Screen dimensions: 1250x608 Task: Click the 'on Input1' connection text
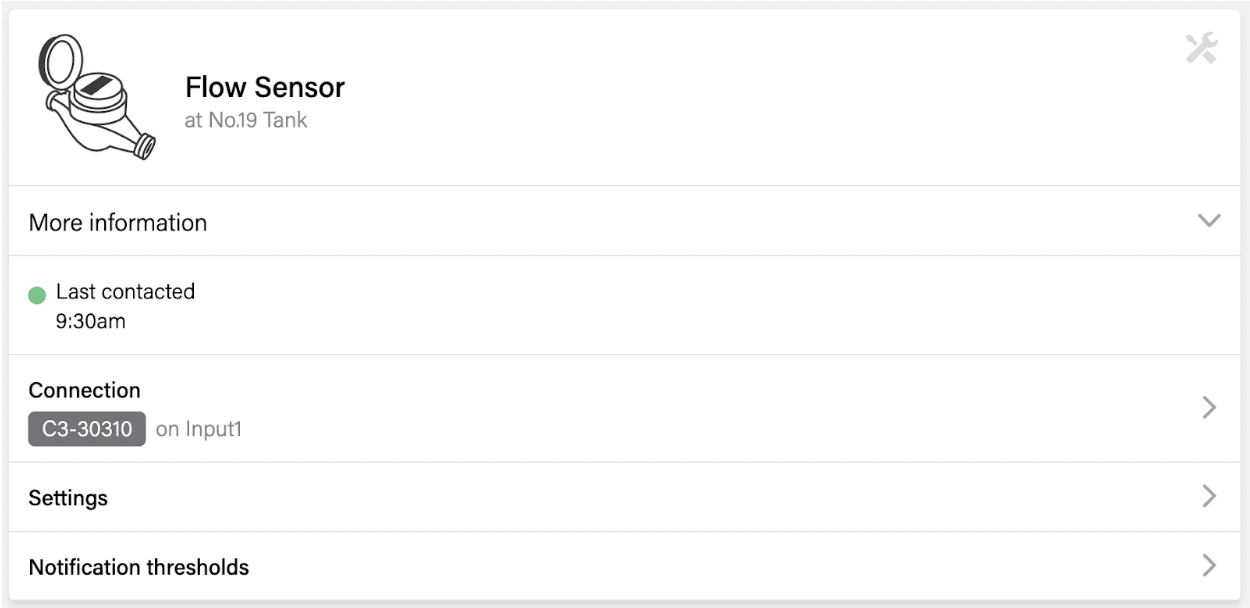point(199,430)
